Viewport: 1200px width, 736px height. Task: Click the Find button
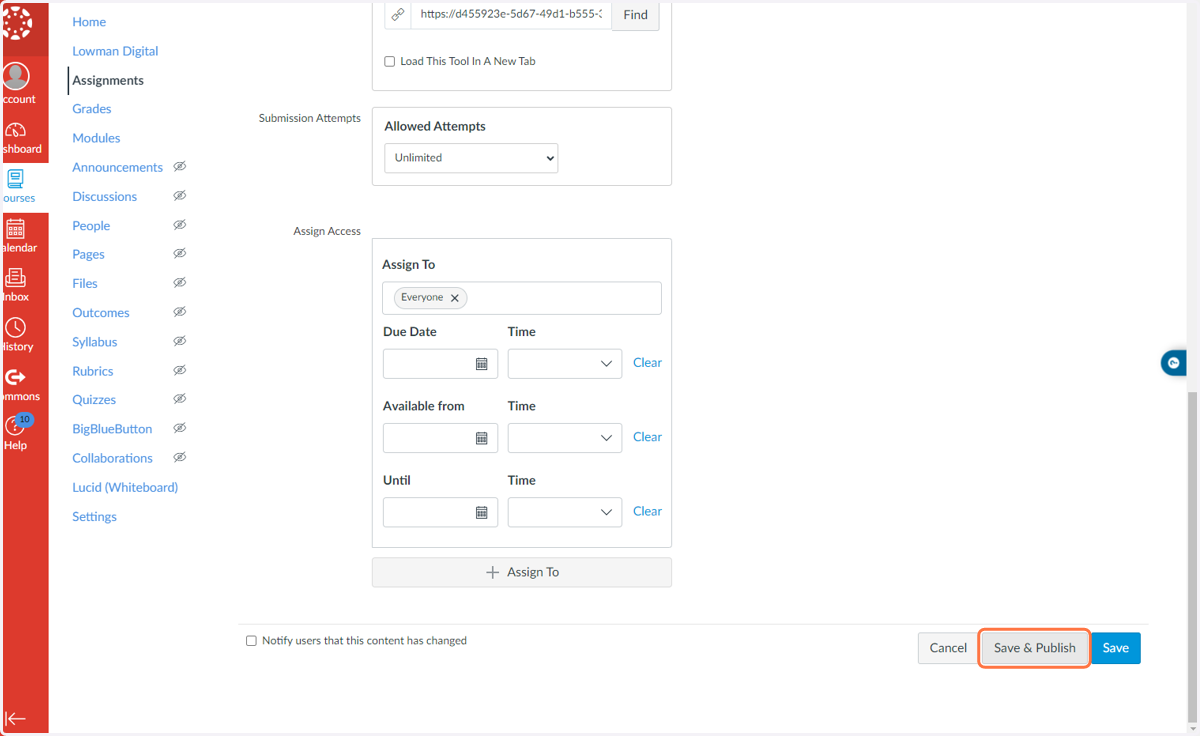coord(635,14)
